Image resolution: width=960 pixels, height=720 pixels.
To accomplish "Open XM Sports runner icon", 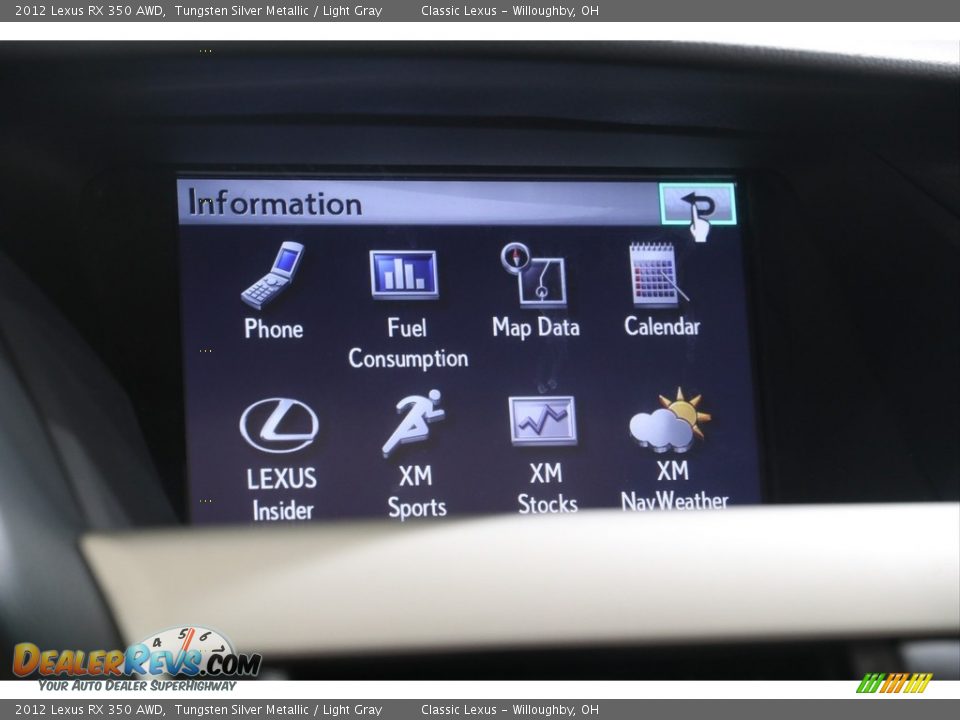I will pyautogui.click(x=414, y=422).
